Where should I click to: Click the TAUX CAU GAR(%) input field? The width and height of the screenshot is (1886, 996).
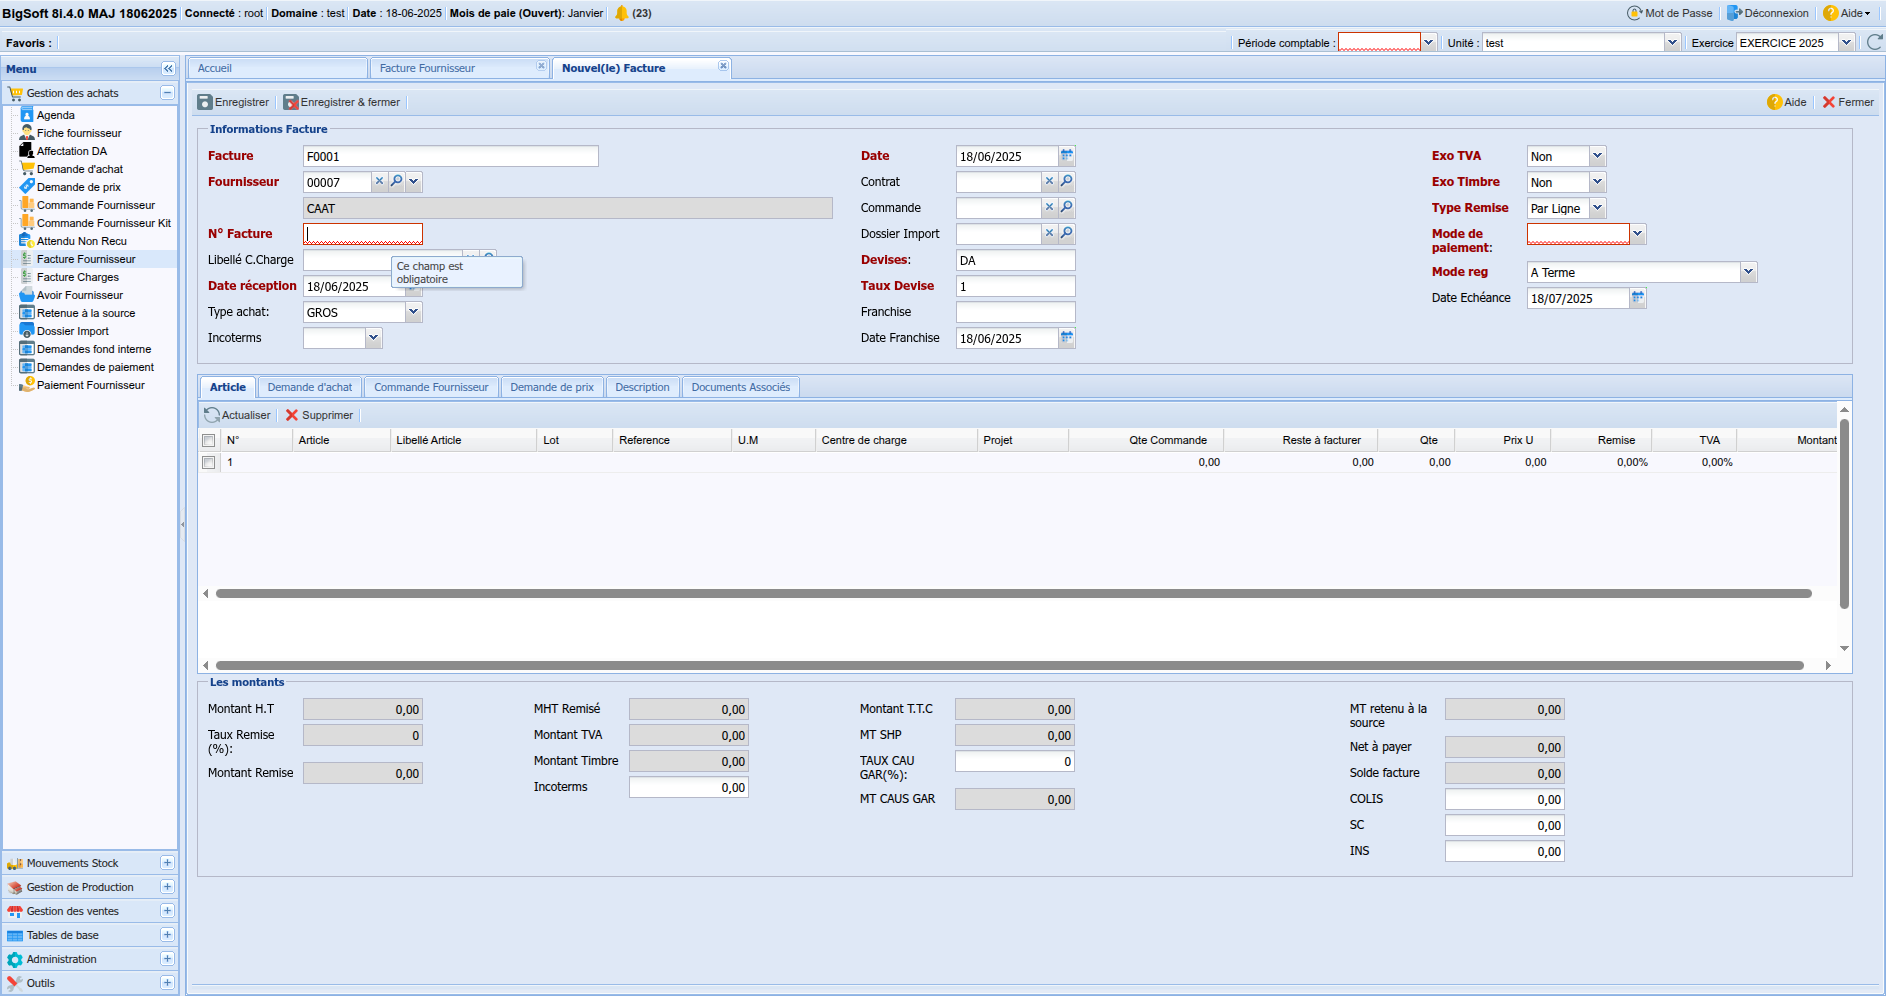pyautogui.click(x=1014, y=761)
